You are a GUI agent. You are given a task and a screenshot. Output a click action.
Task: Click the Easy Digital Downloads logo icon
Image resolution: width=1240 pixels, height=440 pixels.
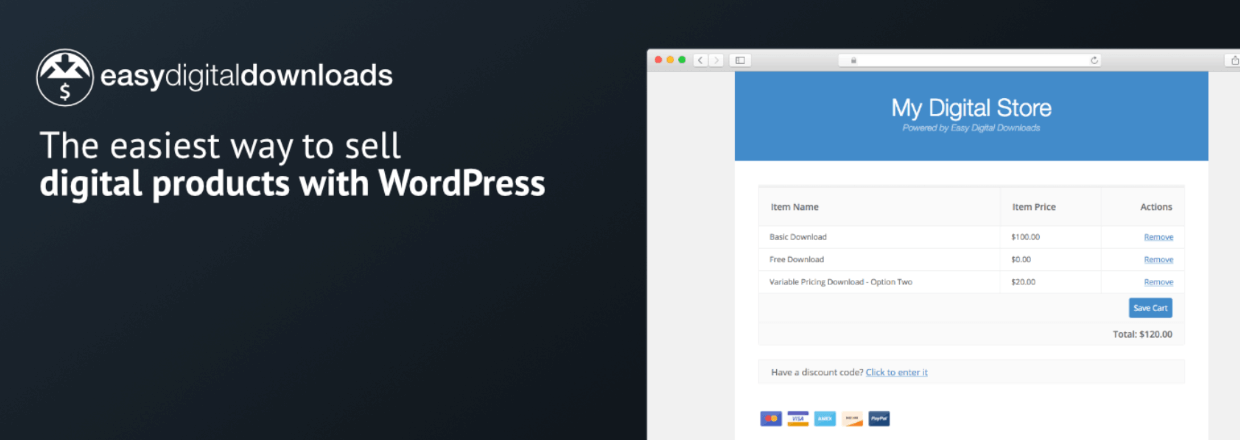pos(66,77)
